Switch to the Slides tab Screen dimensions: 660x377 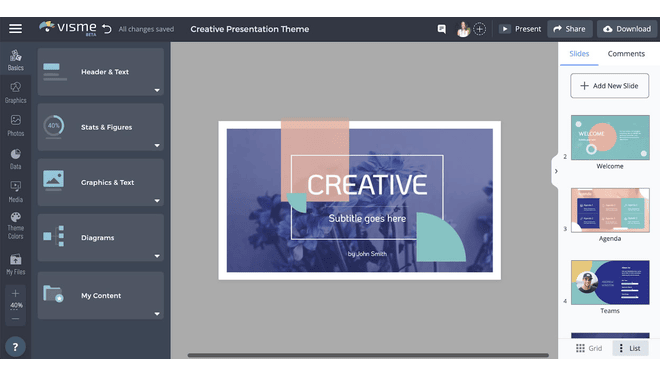[x=579, y=54]
